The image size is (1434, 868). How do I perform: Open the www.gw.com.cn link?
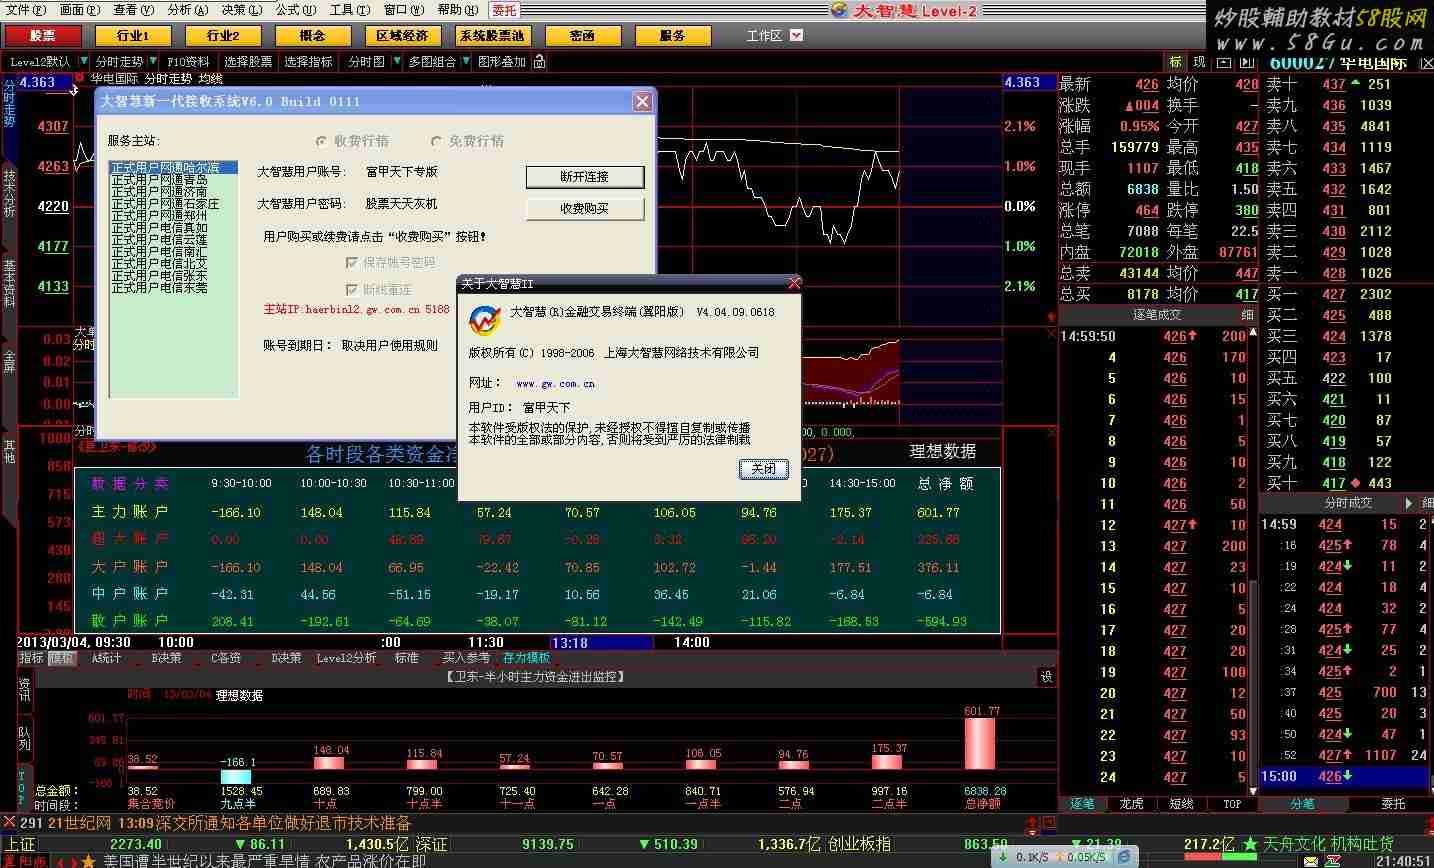tap(555, 383)
